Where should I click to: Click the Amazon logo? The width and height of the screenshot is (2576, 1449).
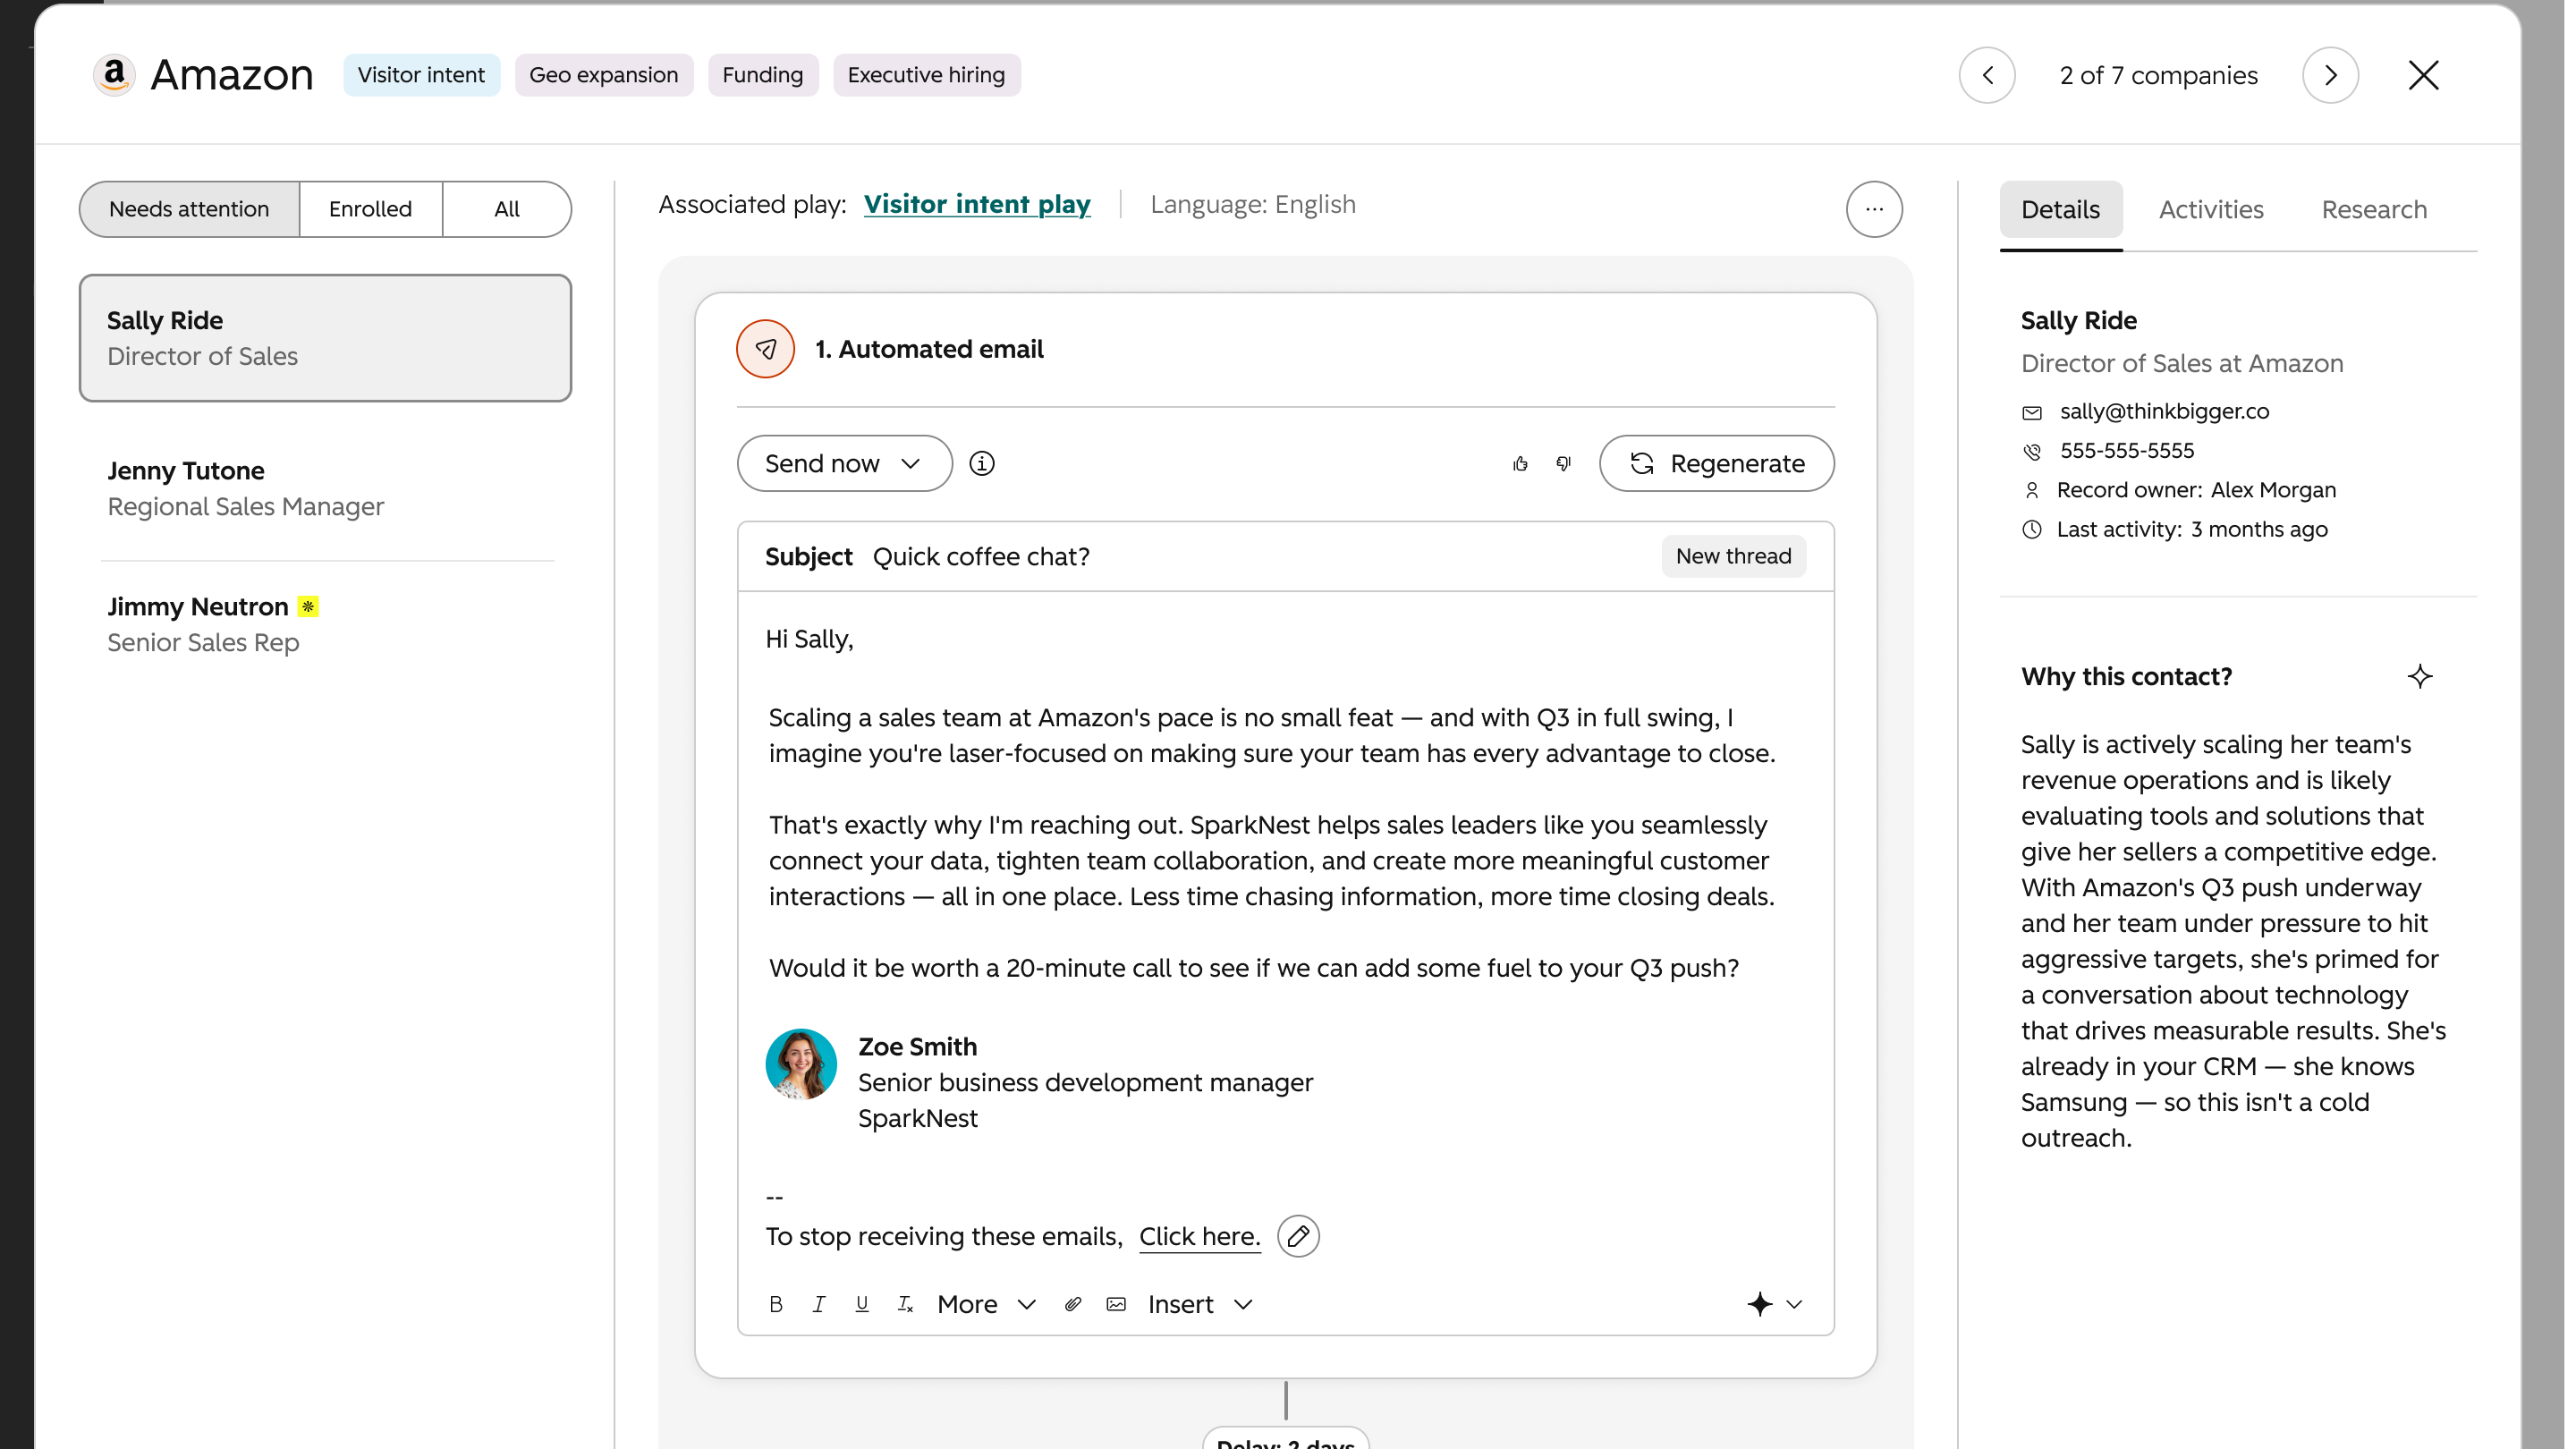[x=115, y=75]
